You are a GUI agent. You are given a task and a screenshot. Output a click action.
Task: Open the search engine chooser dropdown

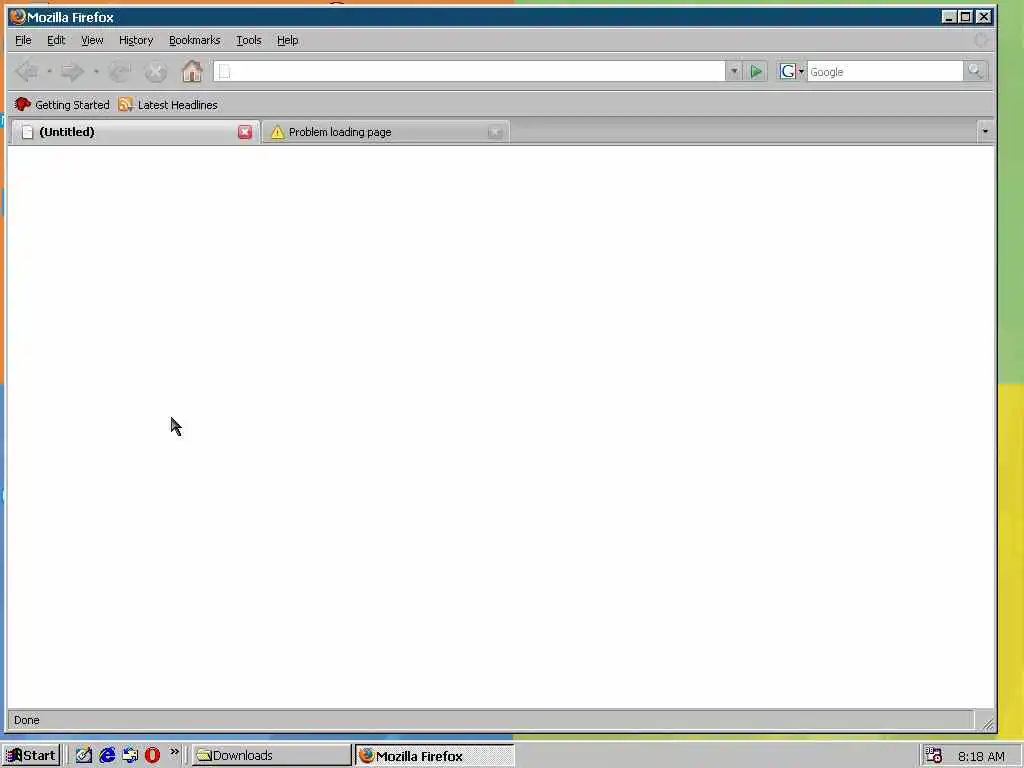click(801, 72)
